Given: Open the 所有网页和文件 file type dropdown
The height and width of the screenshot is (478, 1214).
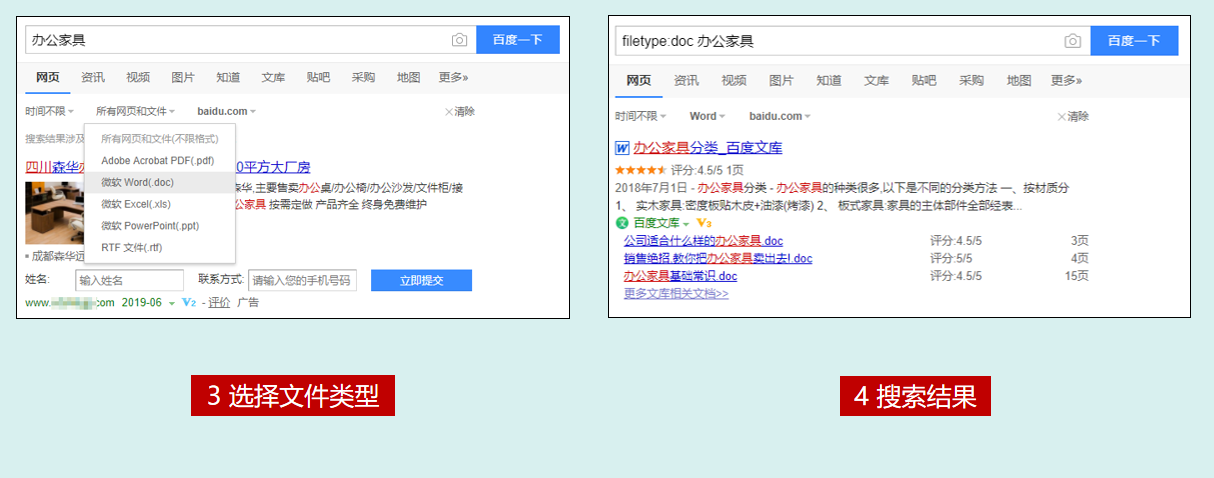Looking at the screenshot, I should (135, 112).
